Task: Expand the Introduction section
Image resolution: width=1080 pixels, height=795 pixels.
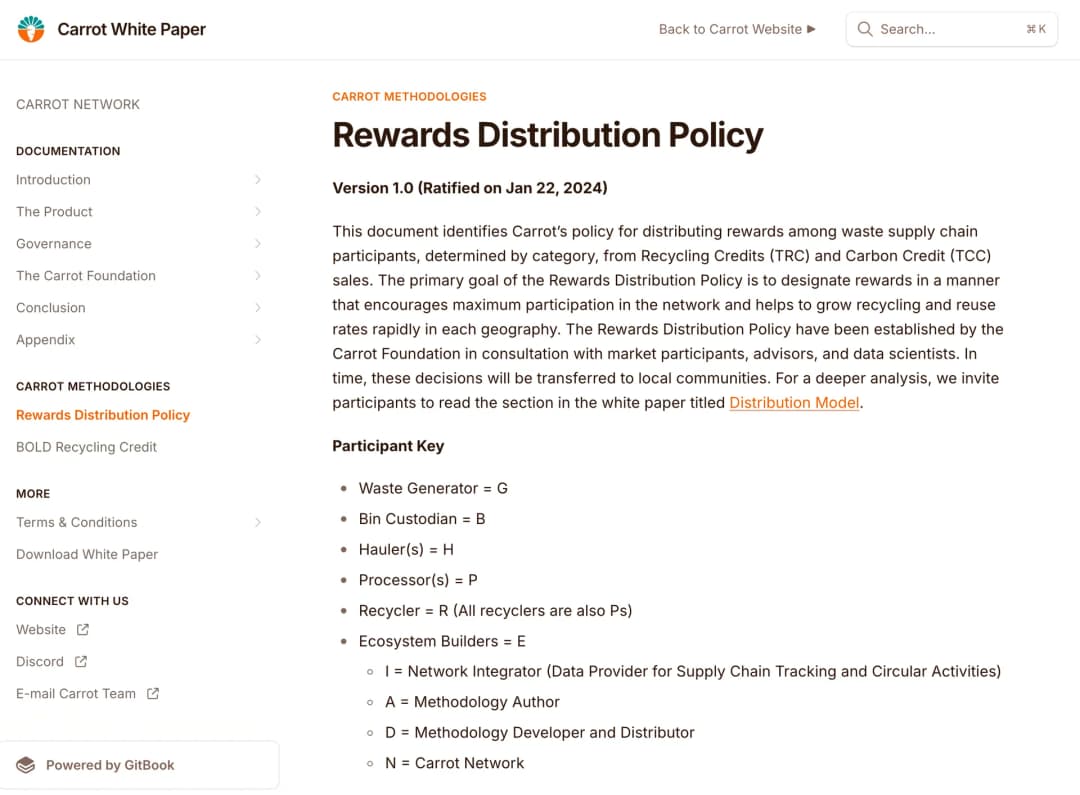Action: pyautogui.click(x=258, y=179)
